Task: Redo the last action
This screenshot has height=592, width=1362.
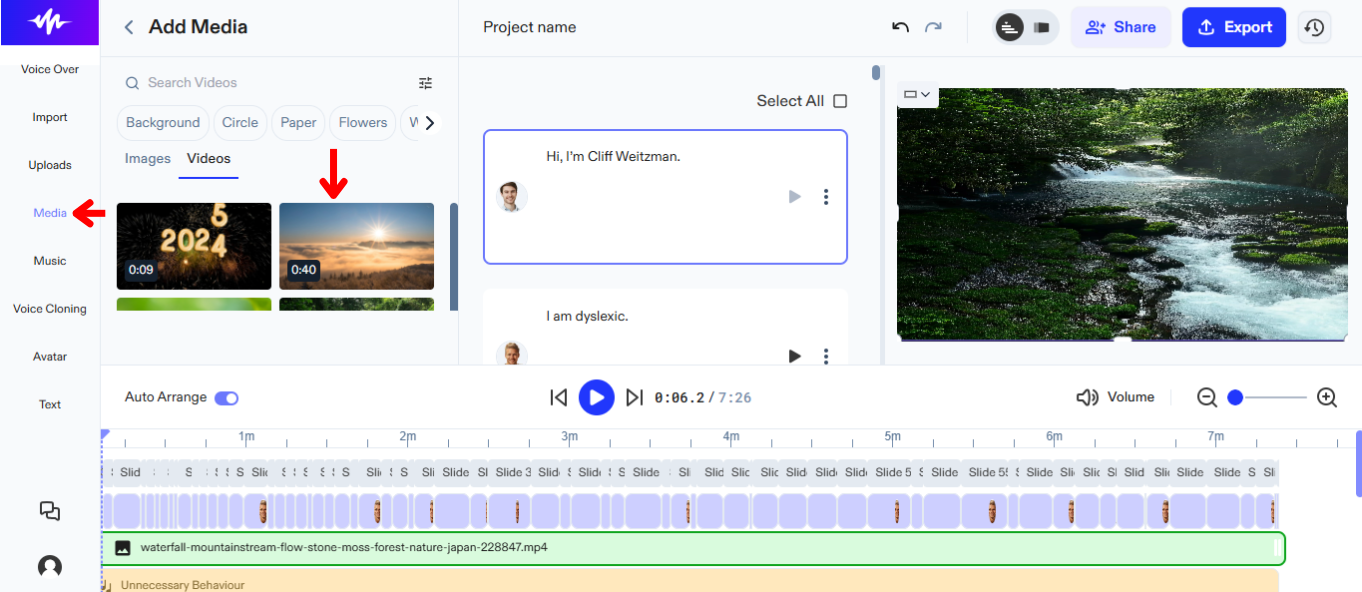Action: (x=932, y=27)
